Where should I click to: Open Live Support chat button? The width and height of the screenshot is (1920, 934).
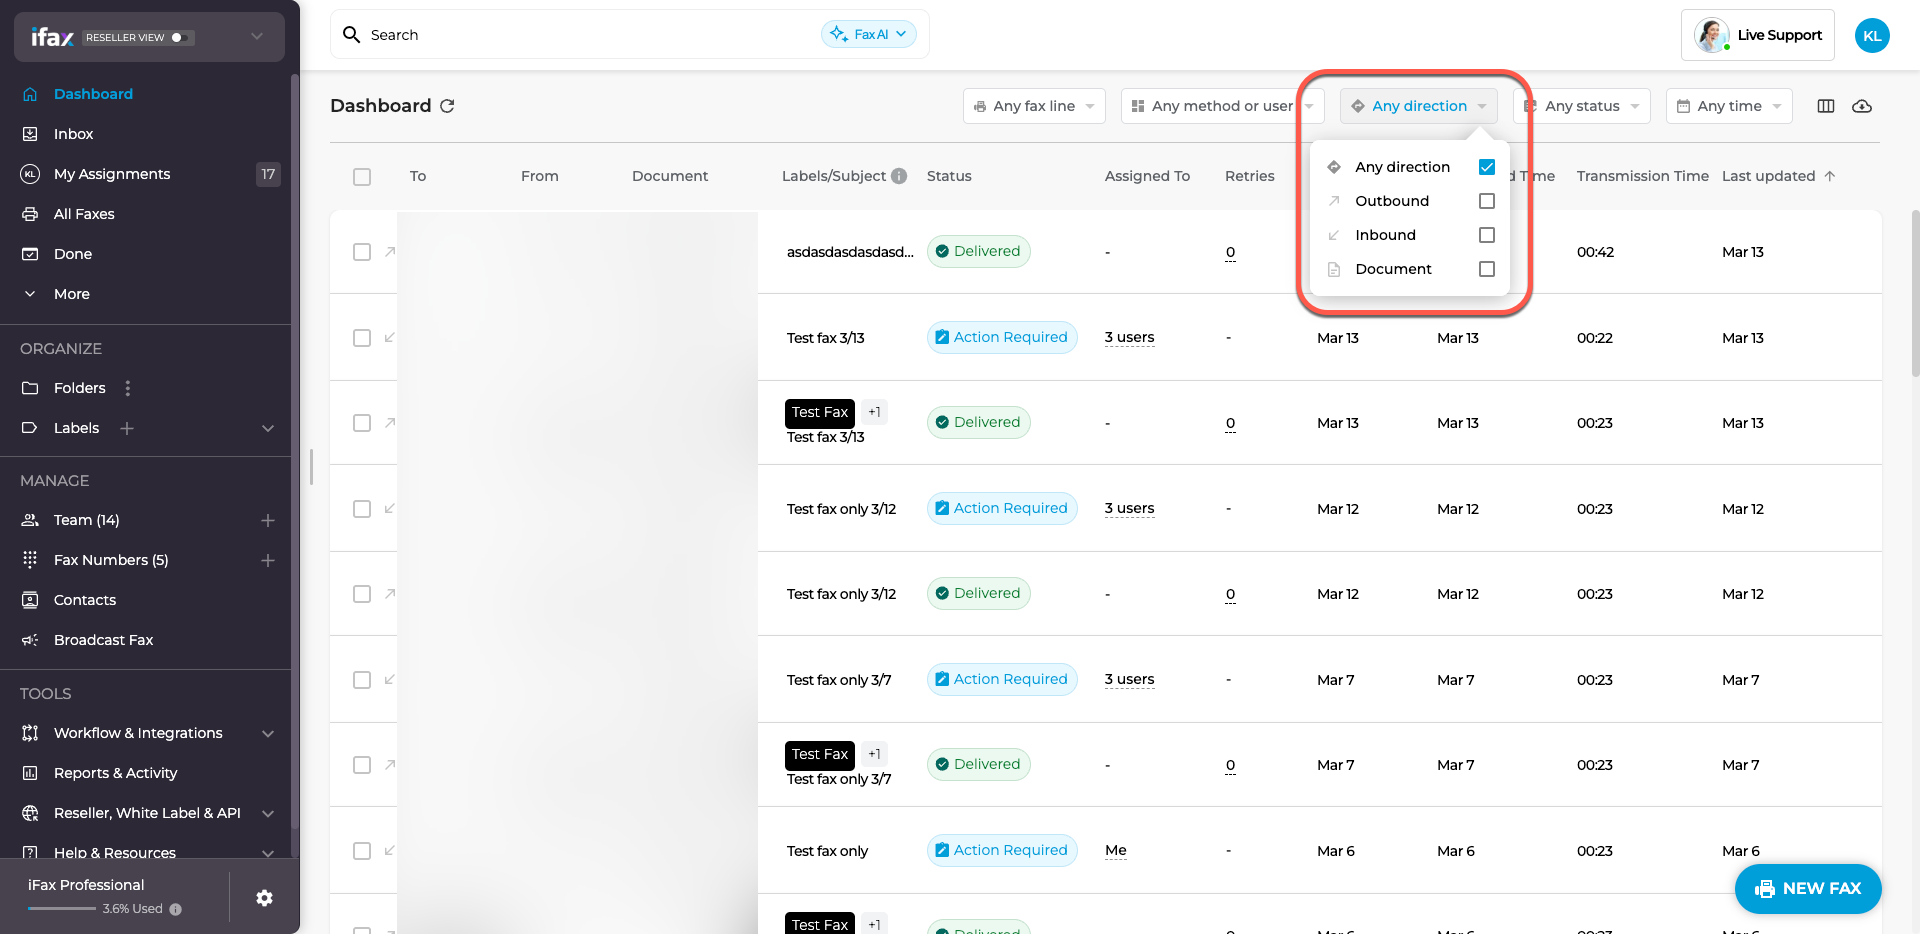1758,35
